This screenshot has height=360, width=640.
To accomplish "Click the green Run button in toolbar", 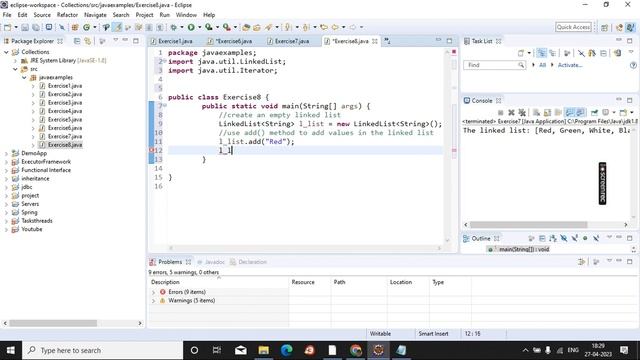I will (191, 27).
